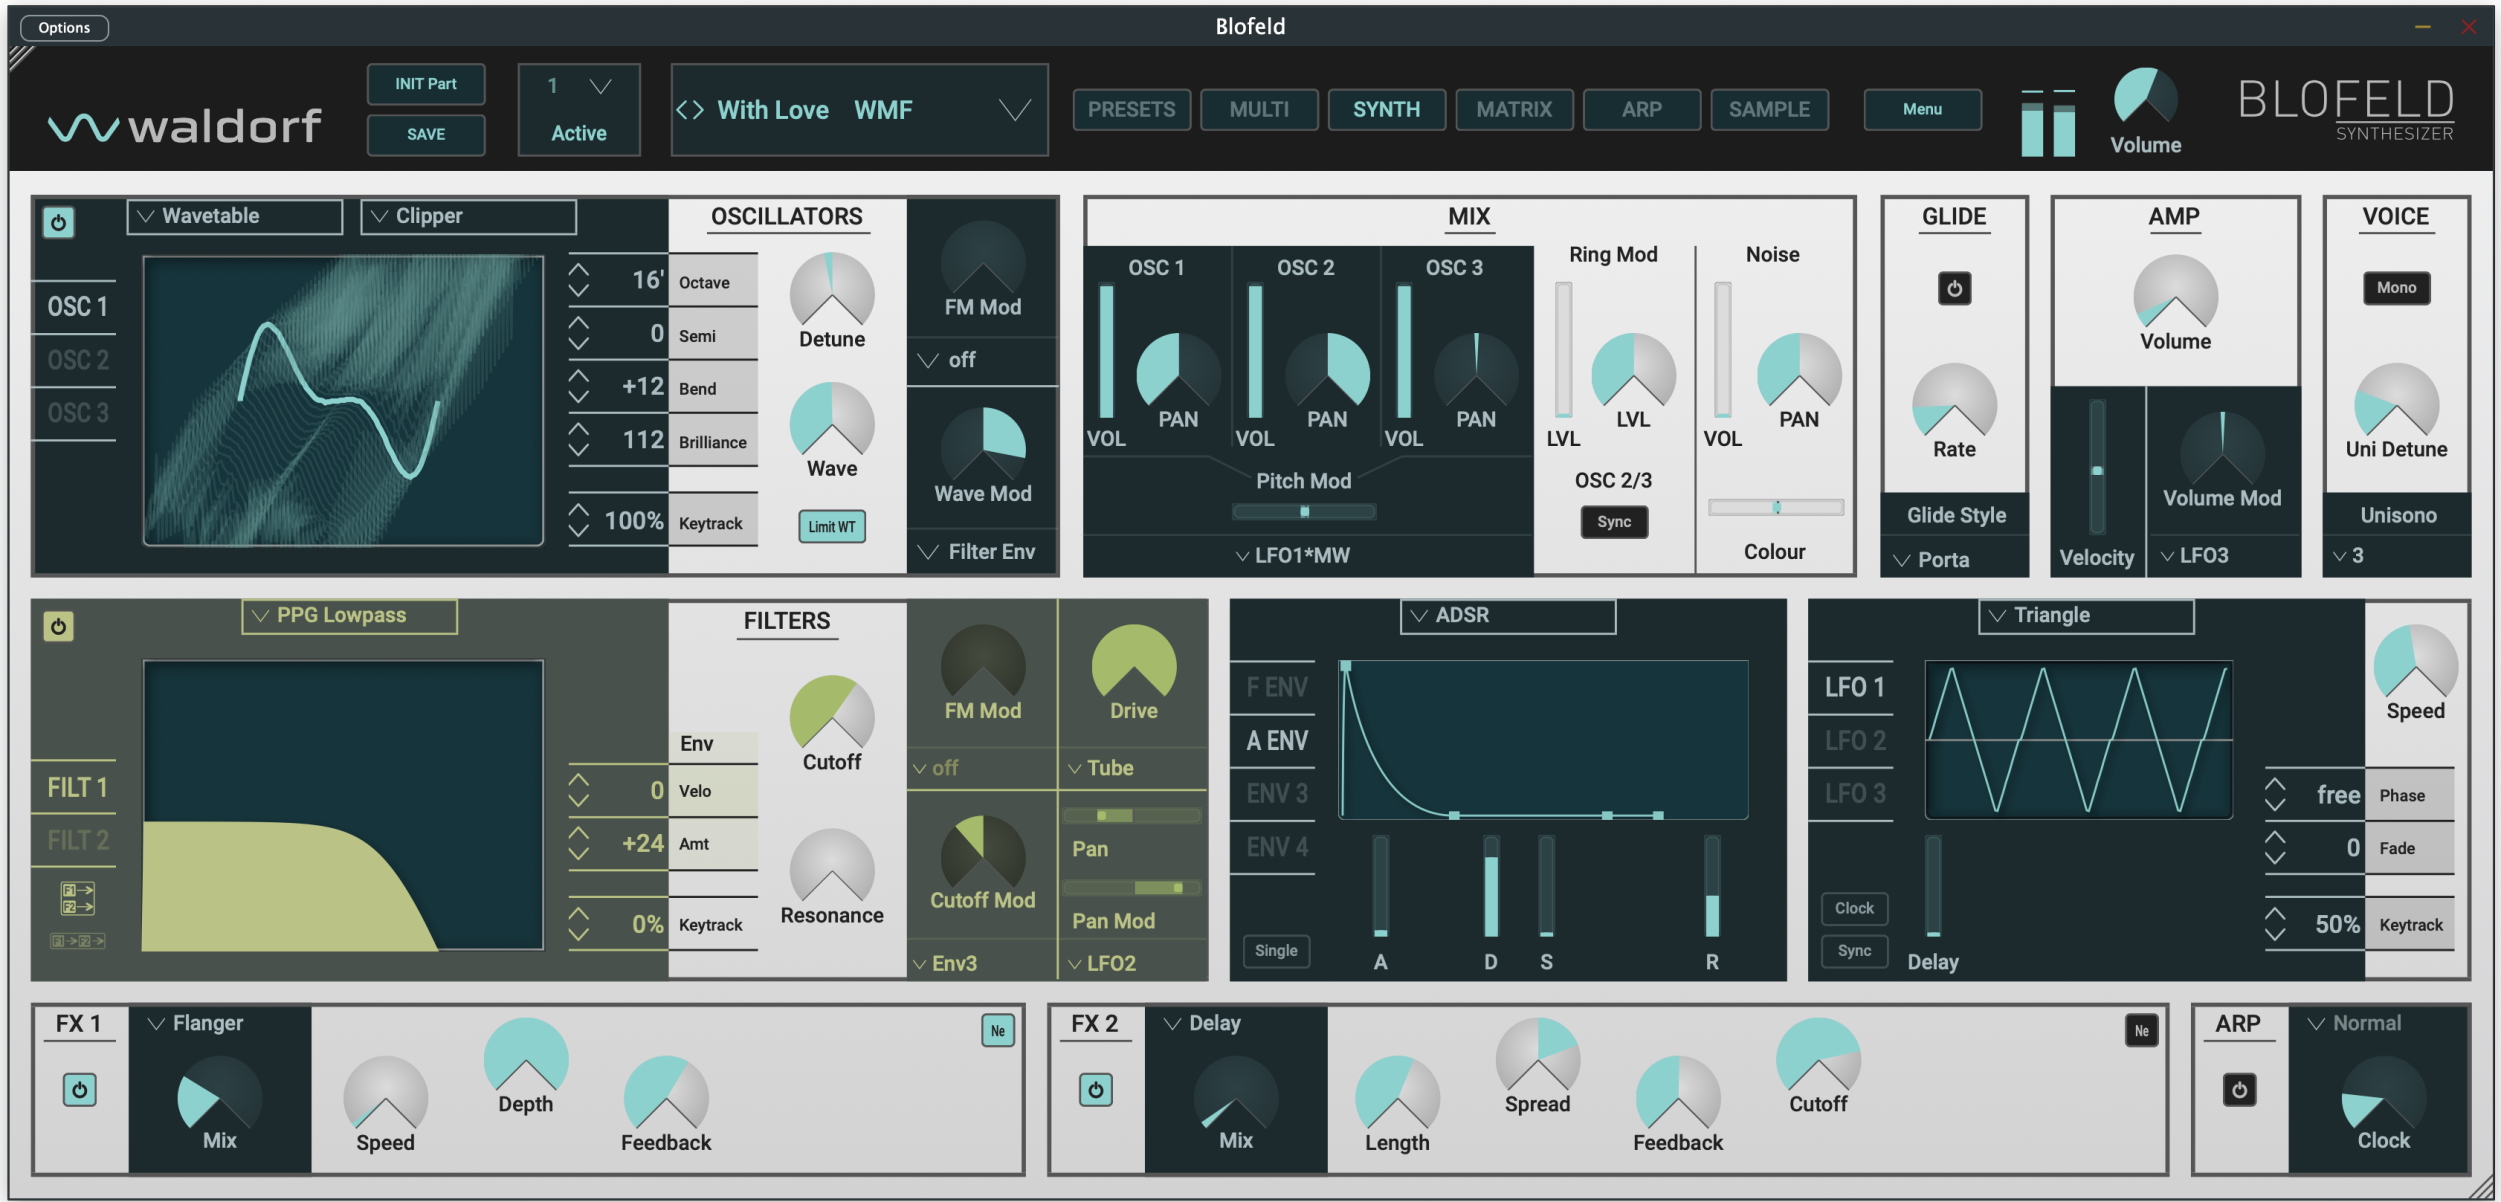Image resolution: width=2501 pixels, height=1202 pixels.
Task: Toggle FX 2 Delay power icon
Action: (x=1095, y=1090)
